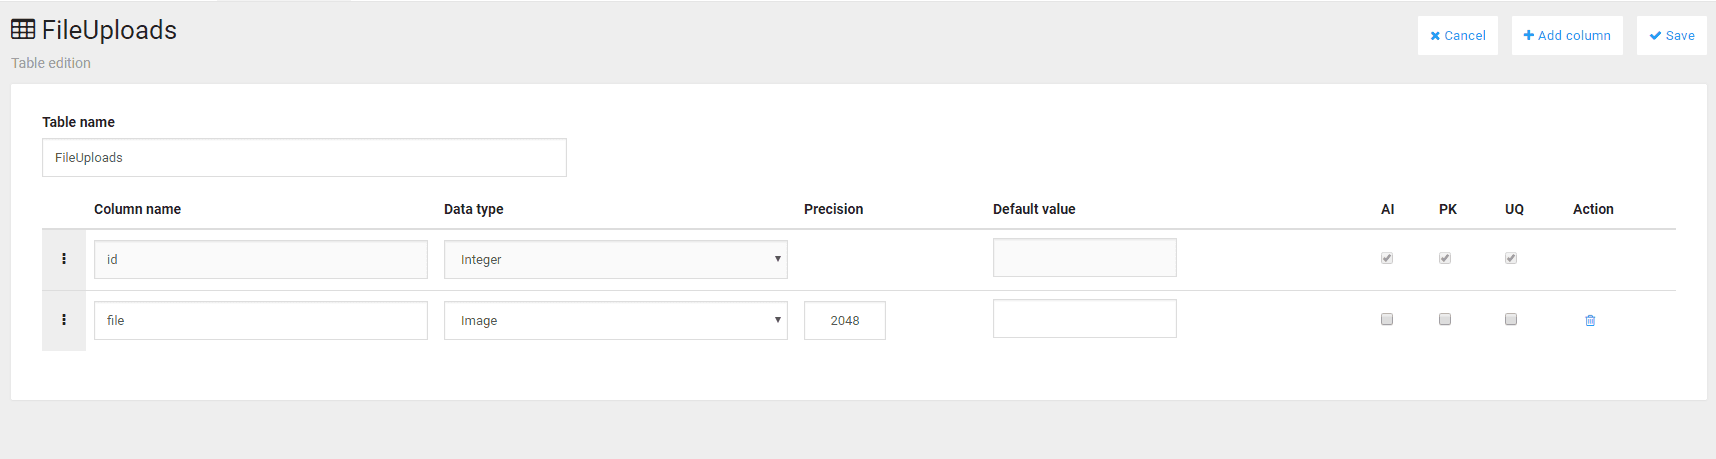Focus the file column name field
The height and width of the screenshot is (459, 1716).
(x=260, y=321)
